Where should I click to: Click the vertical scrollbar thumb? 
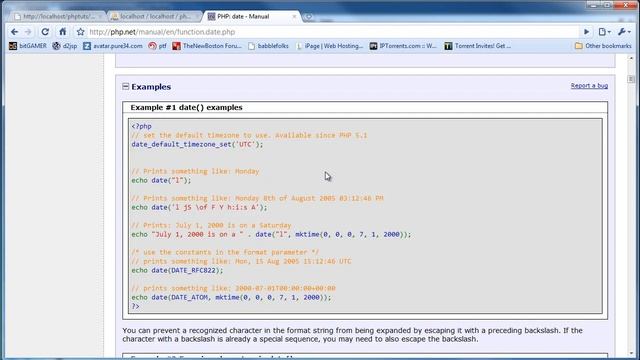pos(631,79)
